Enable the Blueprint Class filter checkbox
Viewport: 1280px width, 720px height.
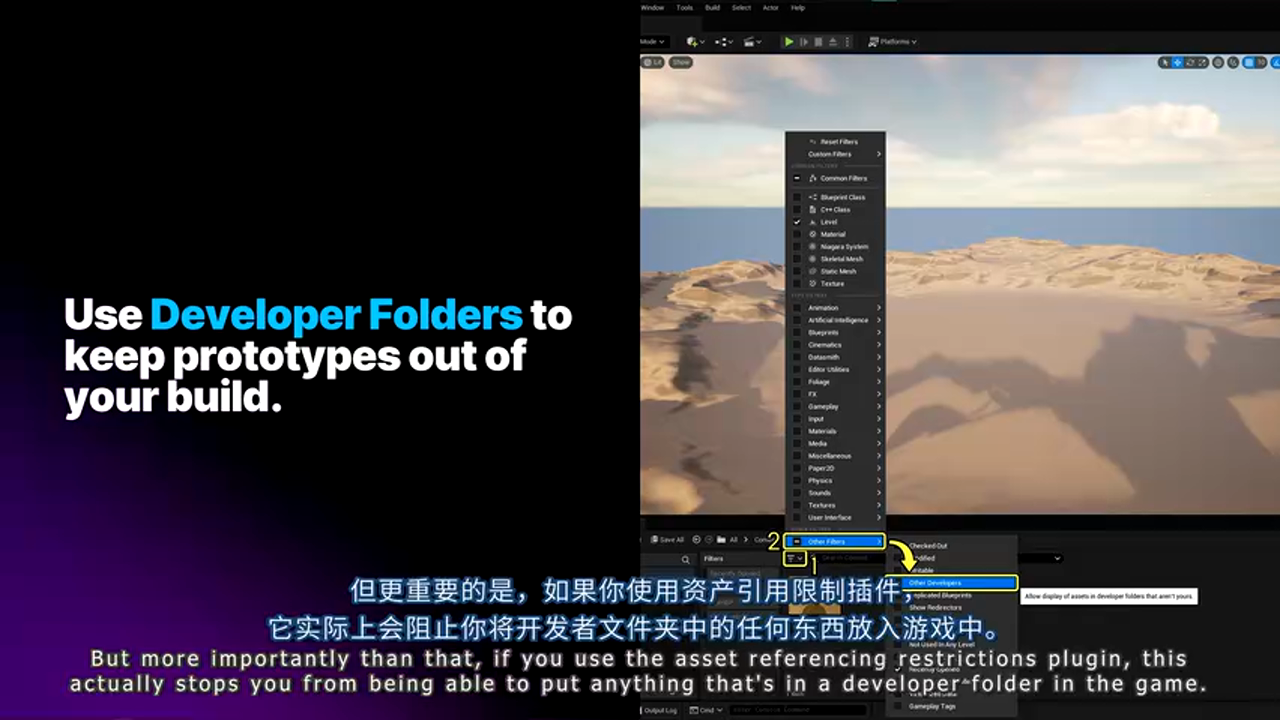click(797, 197)
